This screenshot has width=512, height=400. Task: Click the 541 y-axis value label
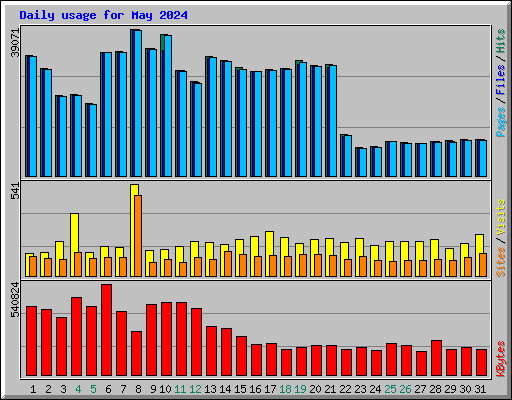15,191
